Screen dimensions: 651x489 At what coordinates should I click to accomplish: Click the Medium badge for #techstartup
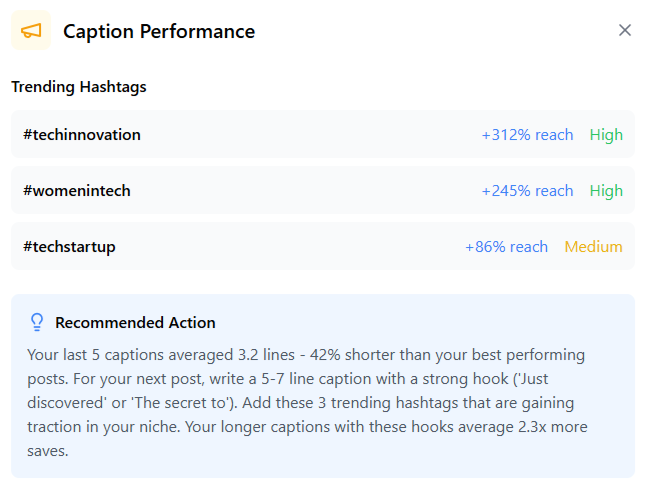593,247
